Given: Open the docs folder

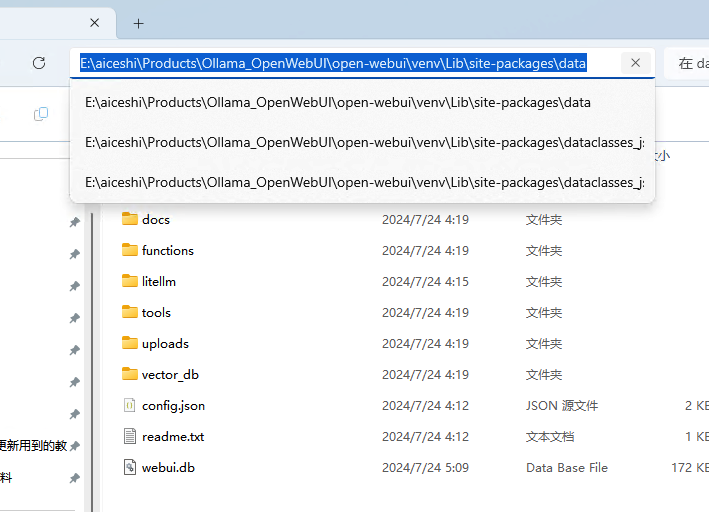Looking at the screenshot, I should pos(156,220).
